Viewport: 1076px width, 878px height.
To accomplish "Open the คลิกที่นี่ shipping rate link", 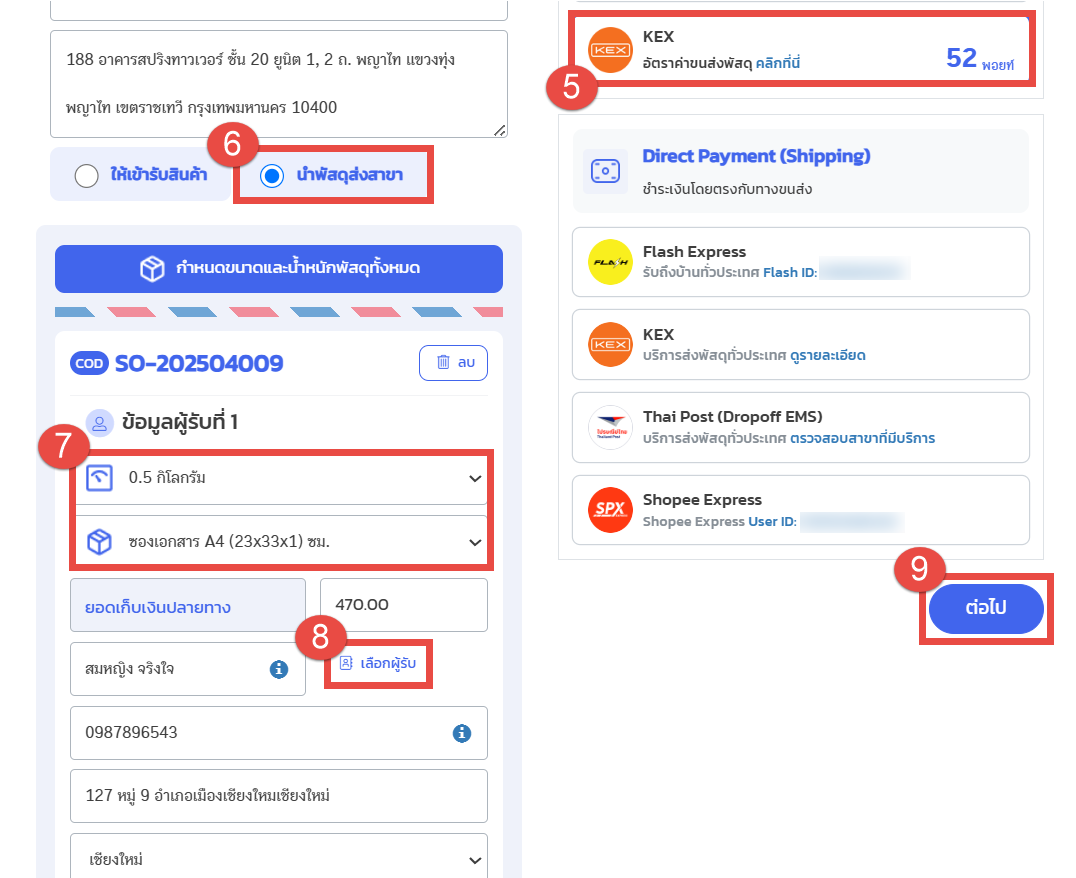I will point(778,63).
